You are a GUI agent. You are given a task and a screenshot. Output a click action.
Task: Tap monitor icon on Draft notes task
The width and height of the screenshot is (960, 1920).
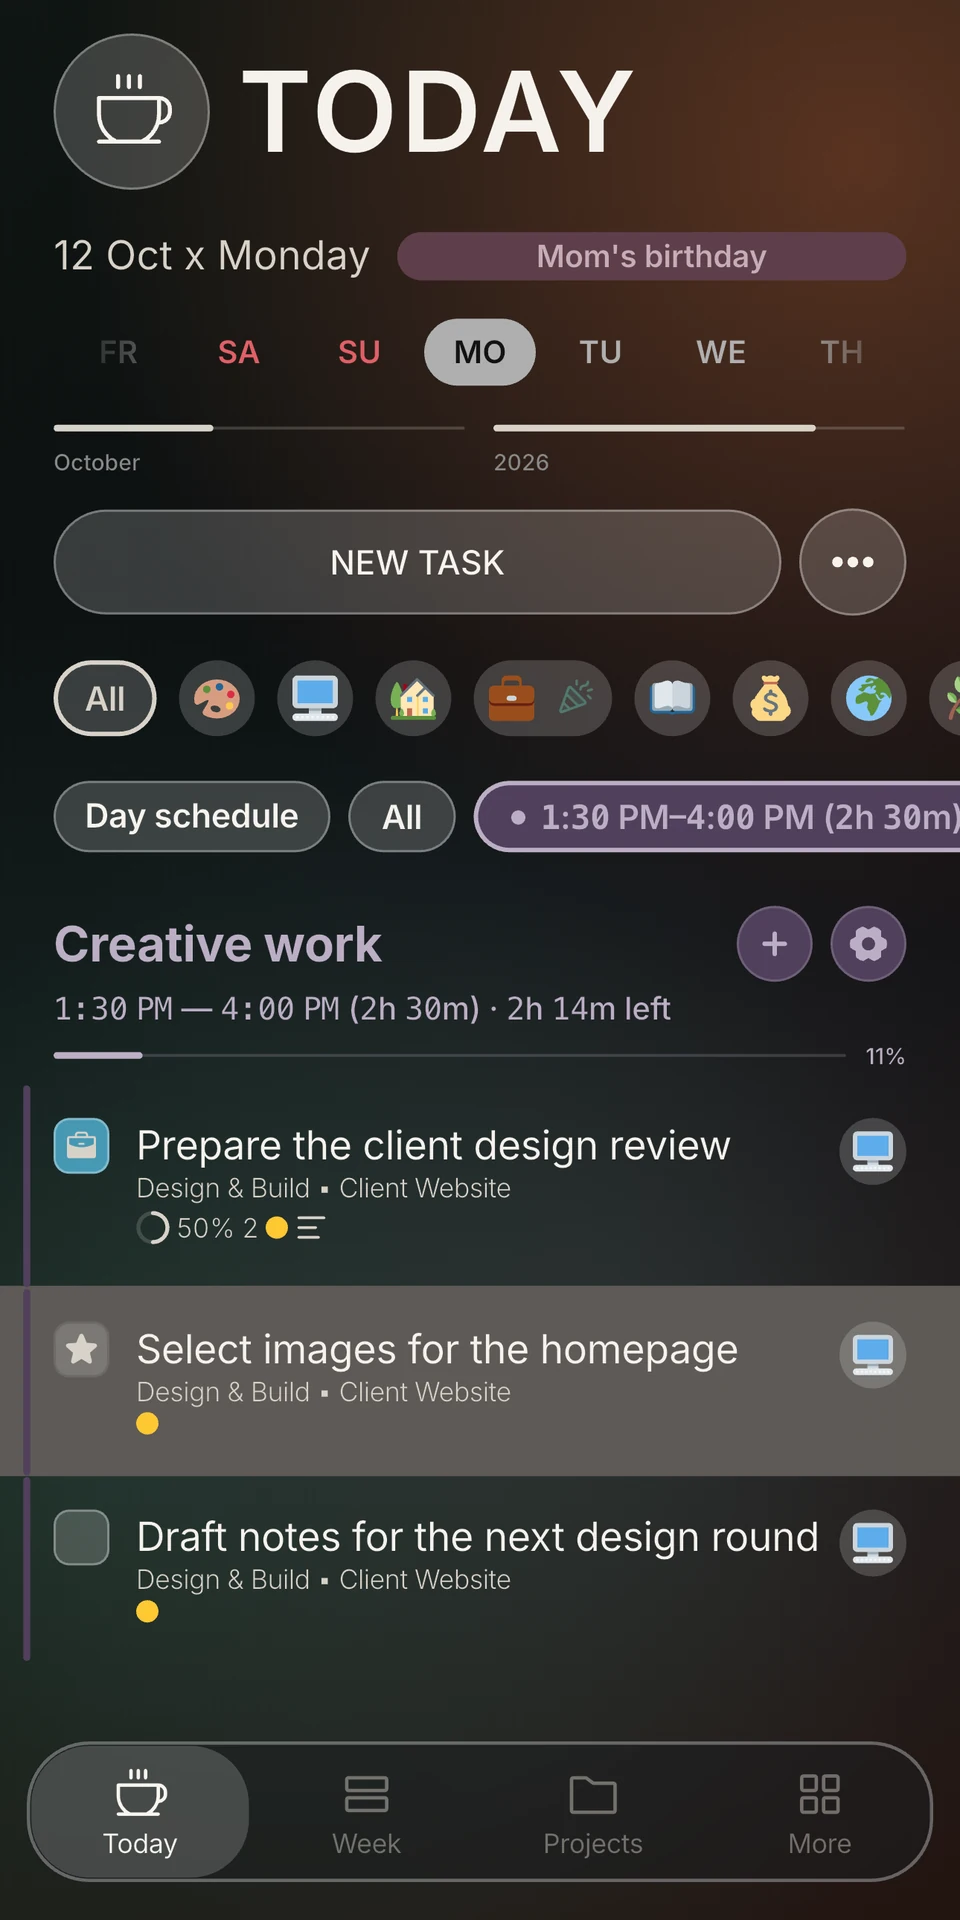point(872,1542)
